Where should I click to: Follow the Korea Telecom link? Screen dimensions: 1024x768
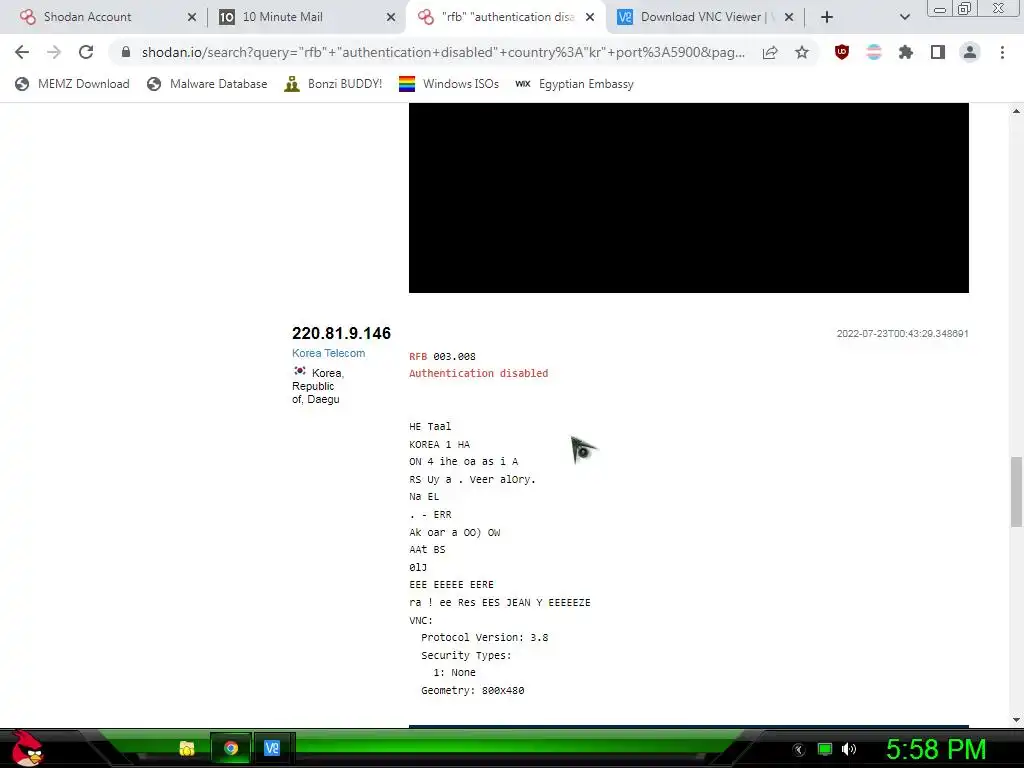coord(328,353)
